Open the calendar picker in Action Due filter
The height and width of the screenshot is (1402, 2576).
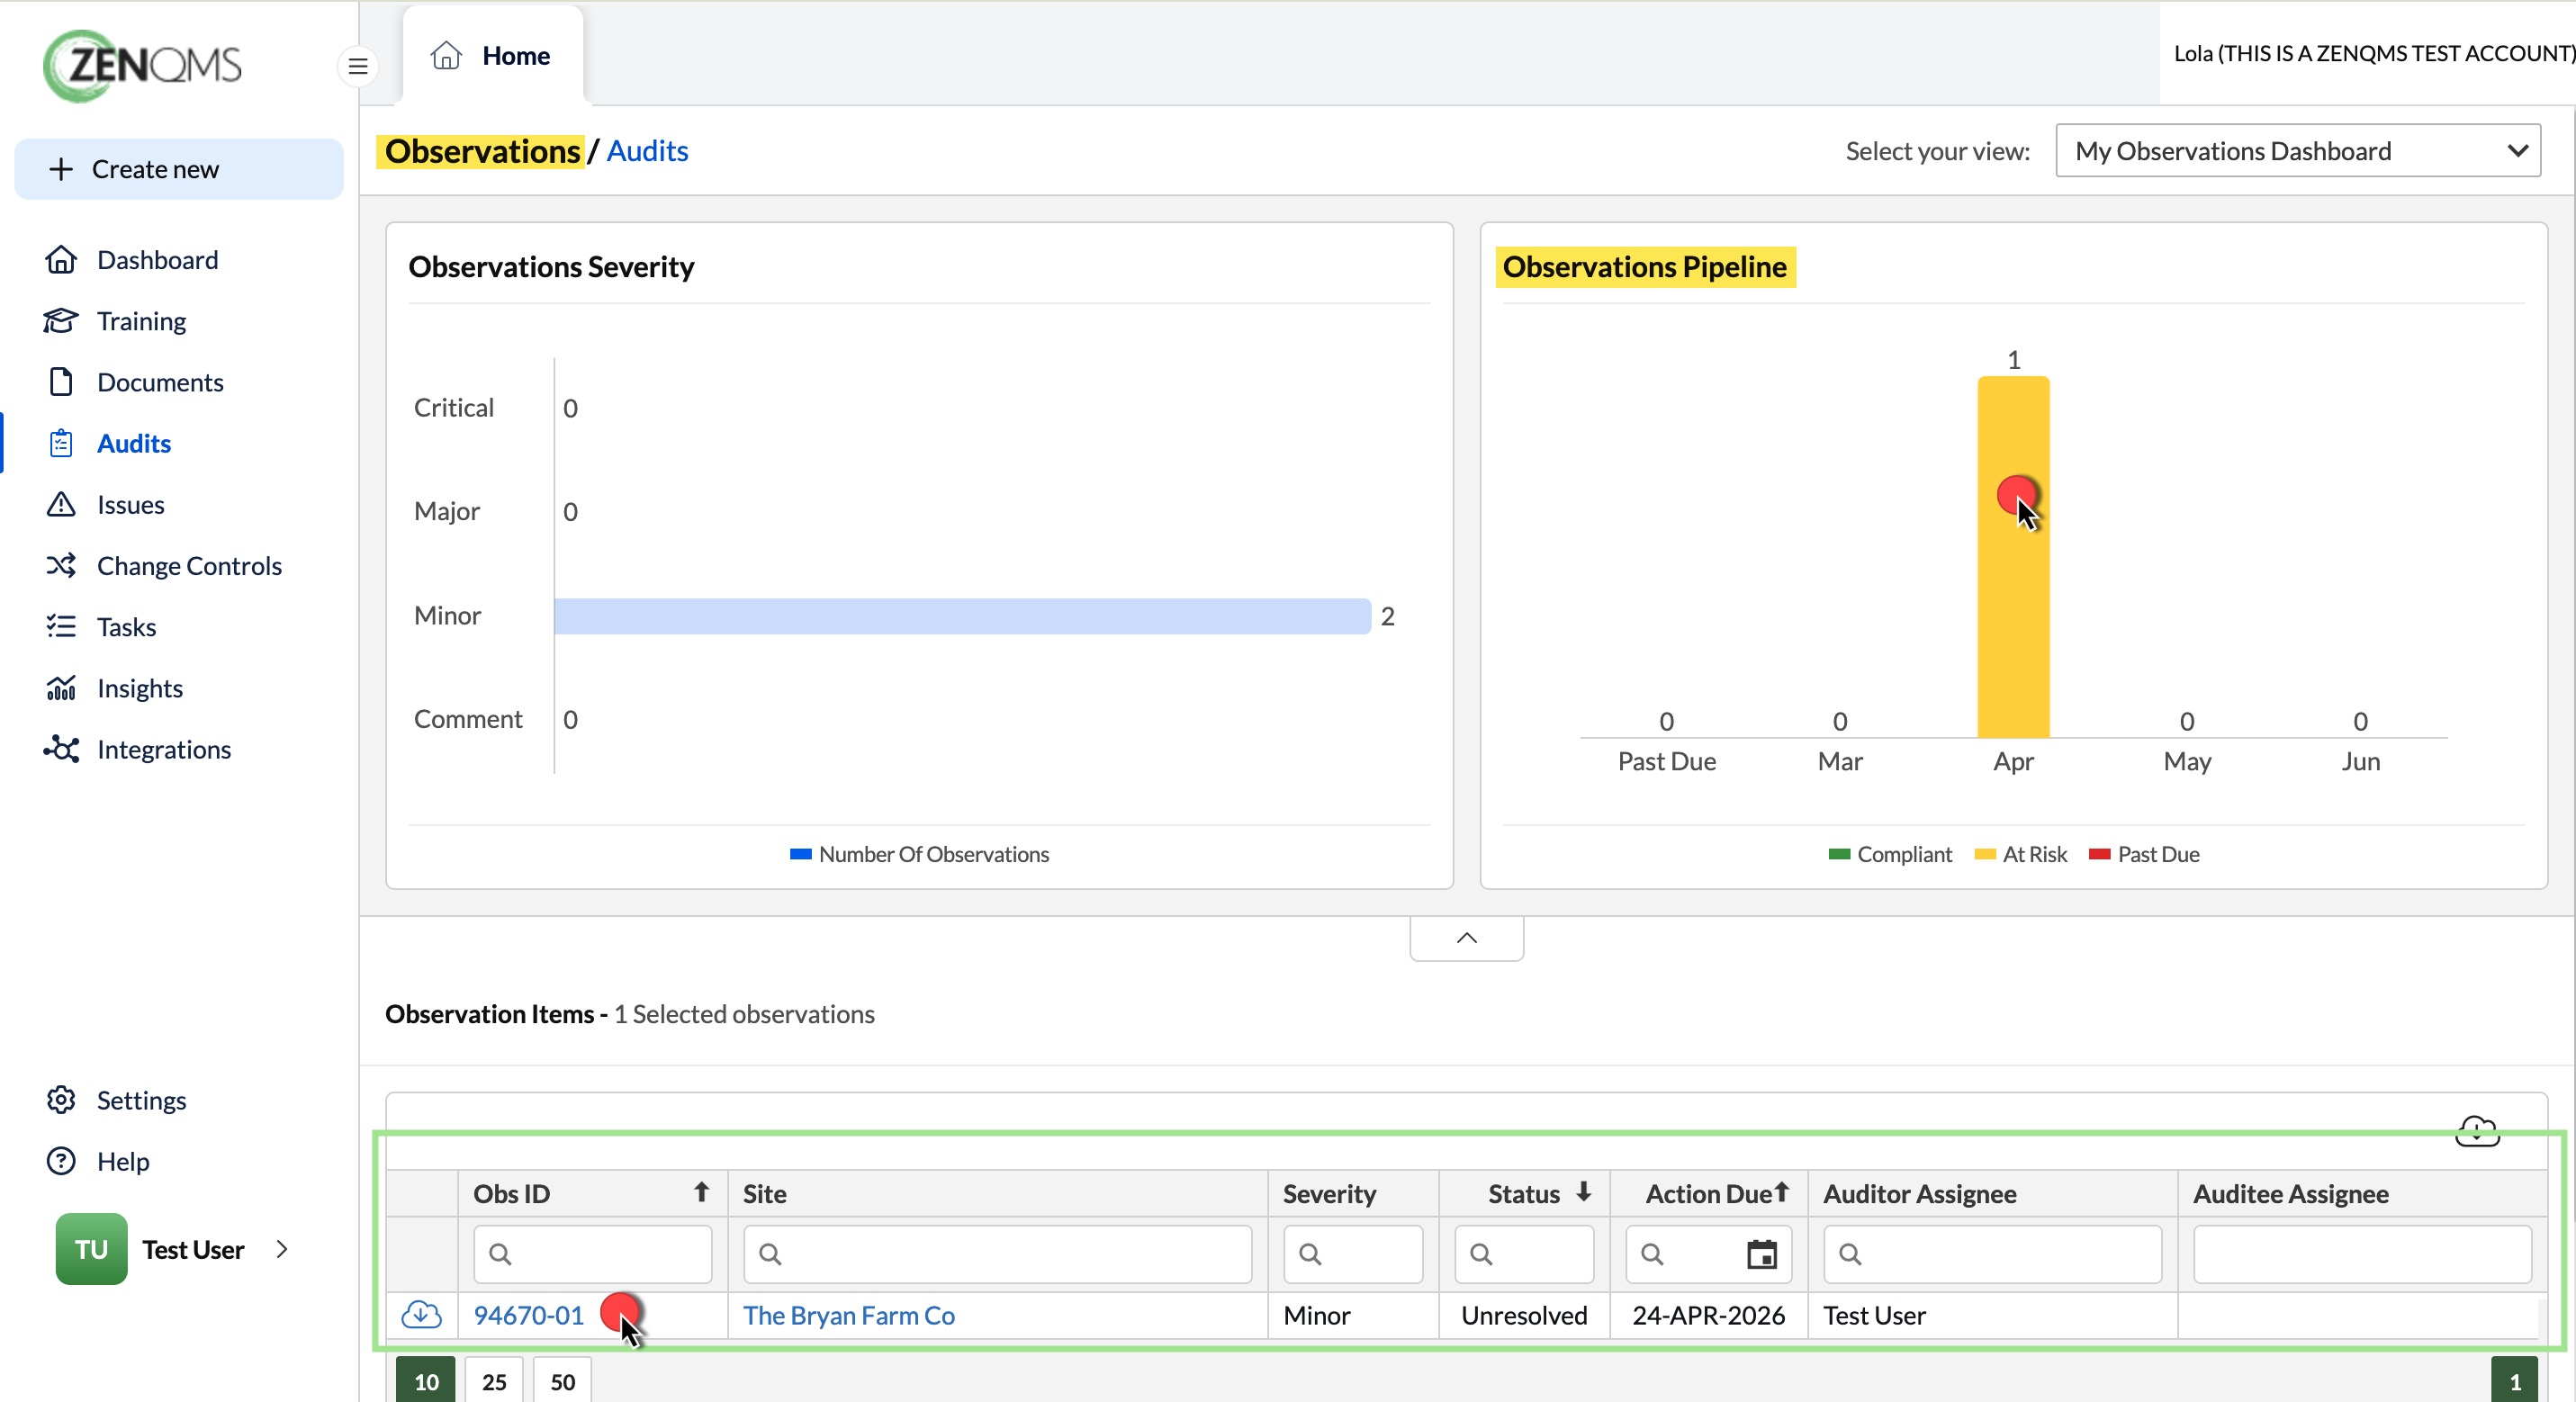[x=1761, y=1253]
